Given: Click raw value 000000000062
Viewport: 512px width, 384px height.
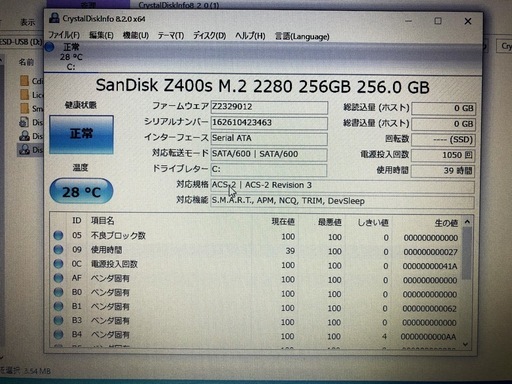Looking at the screenshot, I should [x=429, y=309].
